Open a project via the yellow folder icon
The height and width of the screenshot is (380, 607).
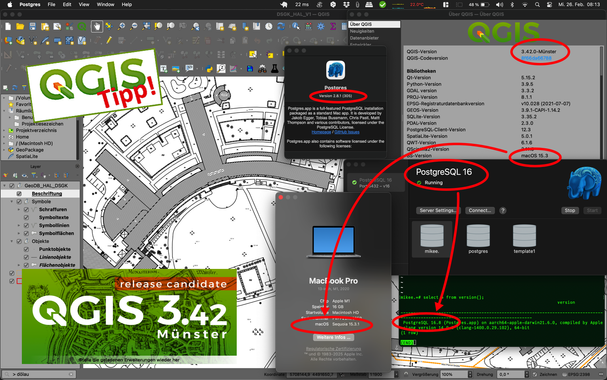click(x=20, y=26)
